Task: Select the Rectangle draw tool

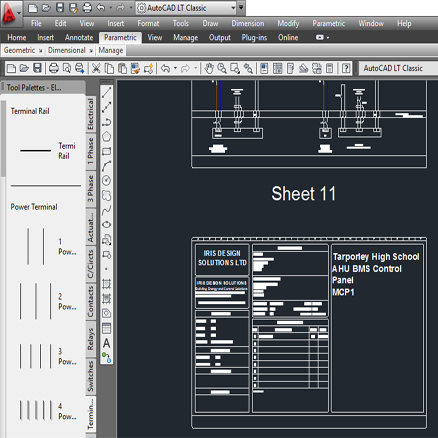Action: 106,151
